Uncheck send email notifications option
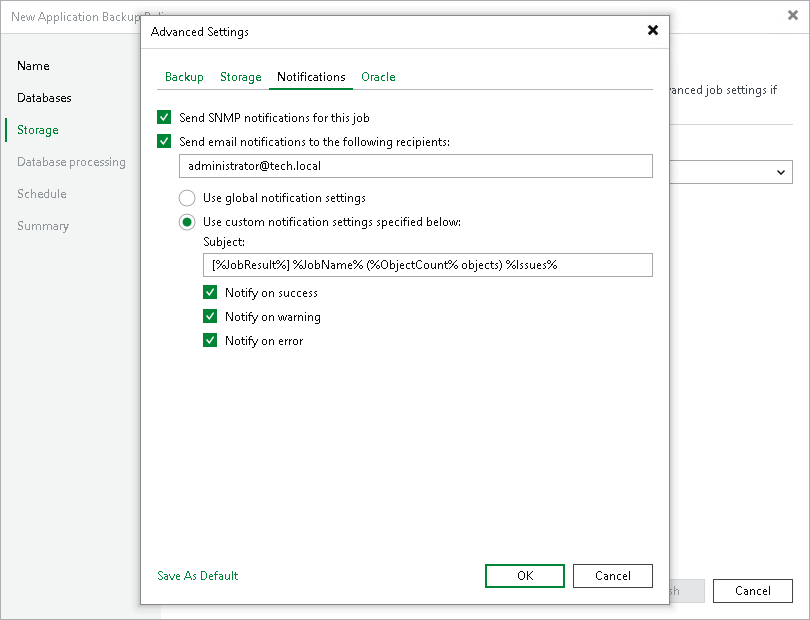 pyautogui.click(x=165, y=141)
